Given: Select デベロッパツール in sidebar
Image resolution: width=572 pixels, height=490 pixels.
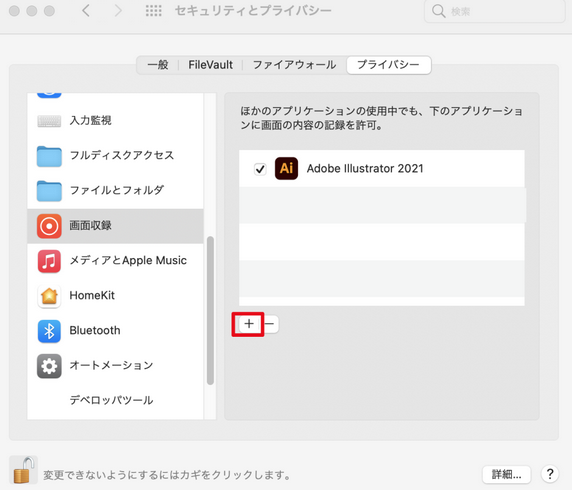Looking at the screenshot, I should [115, 400].
